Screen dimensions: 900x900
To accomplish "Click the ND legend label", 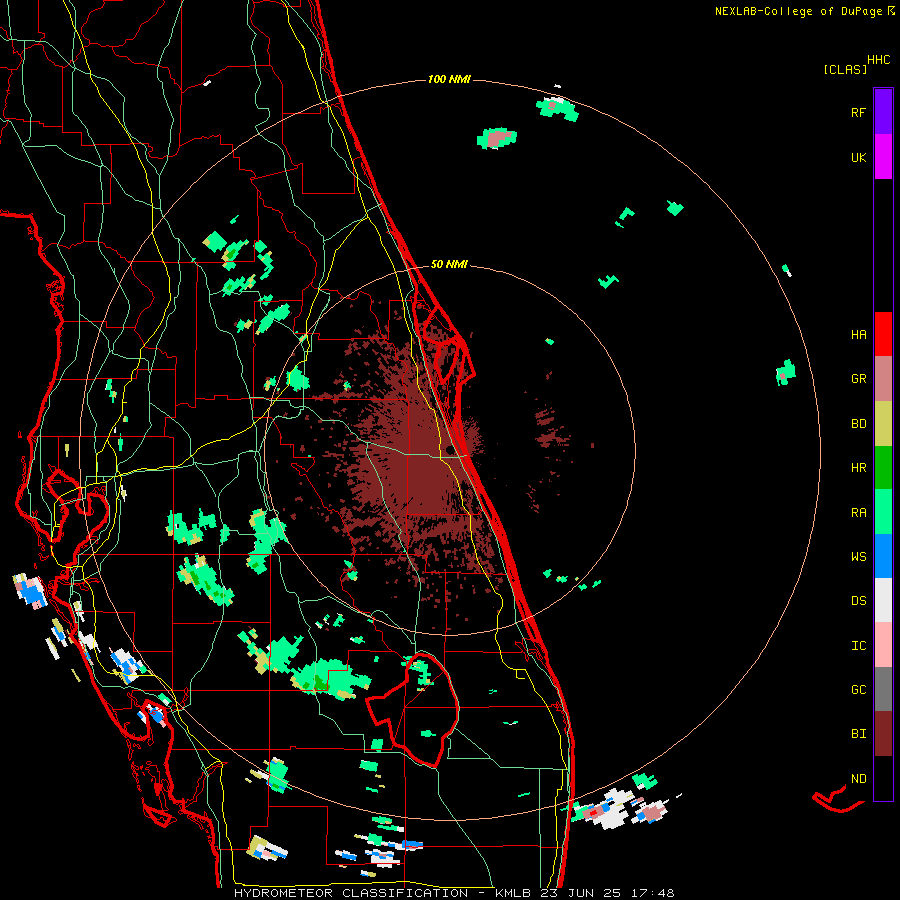I will point(858,779).
